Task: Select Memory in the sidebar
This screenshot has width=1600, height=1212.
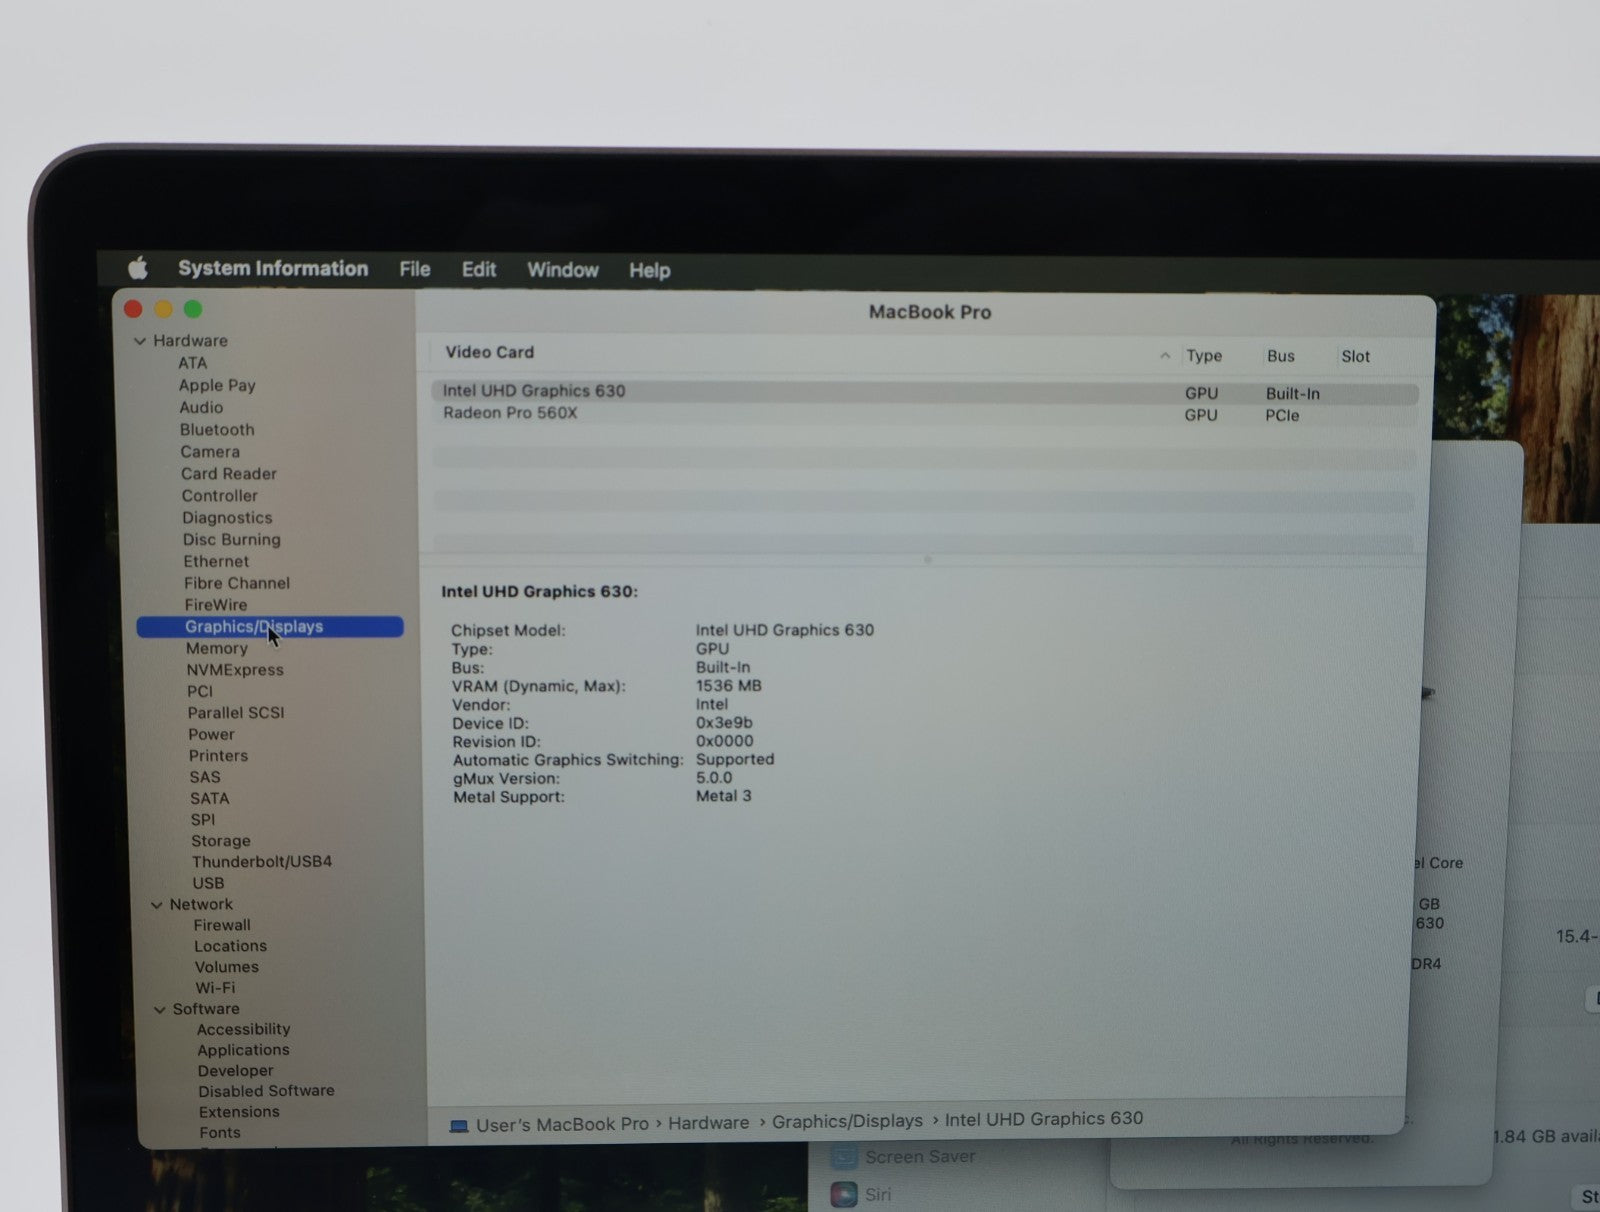Action: [x=216, y=648]
